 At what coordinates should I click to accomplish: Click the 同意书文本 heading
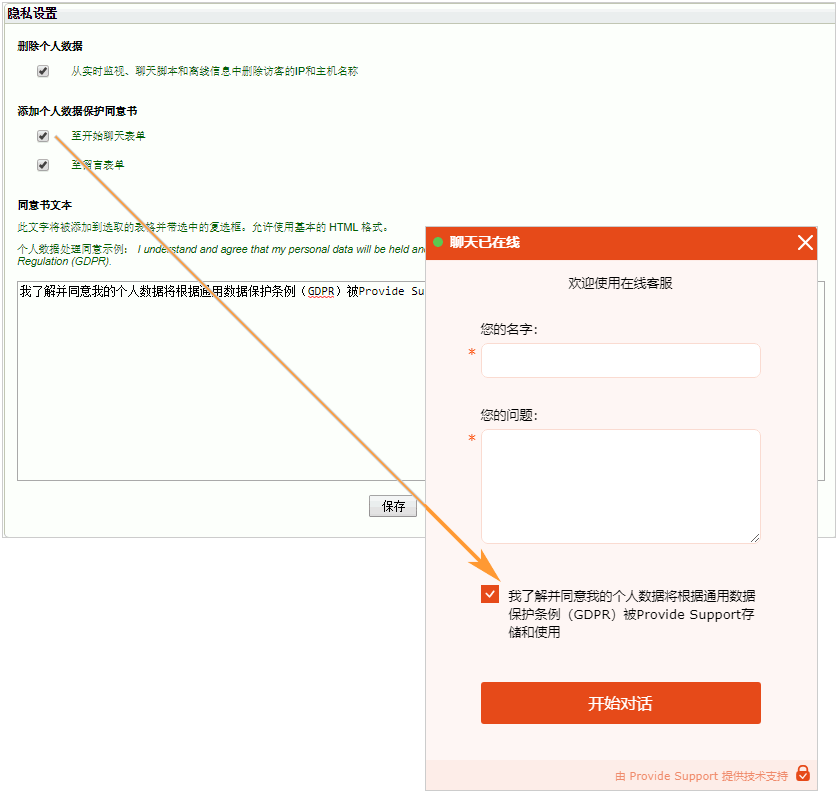point(44,205)
